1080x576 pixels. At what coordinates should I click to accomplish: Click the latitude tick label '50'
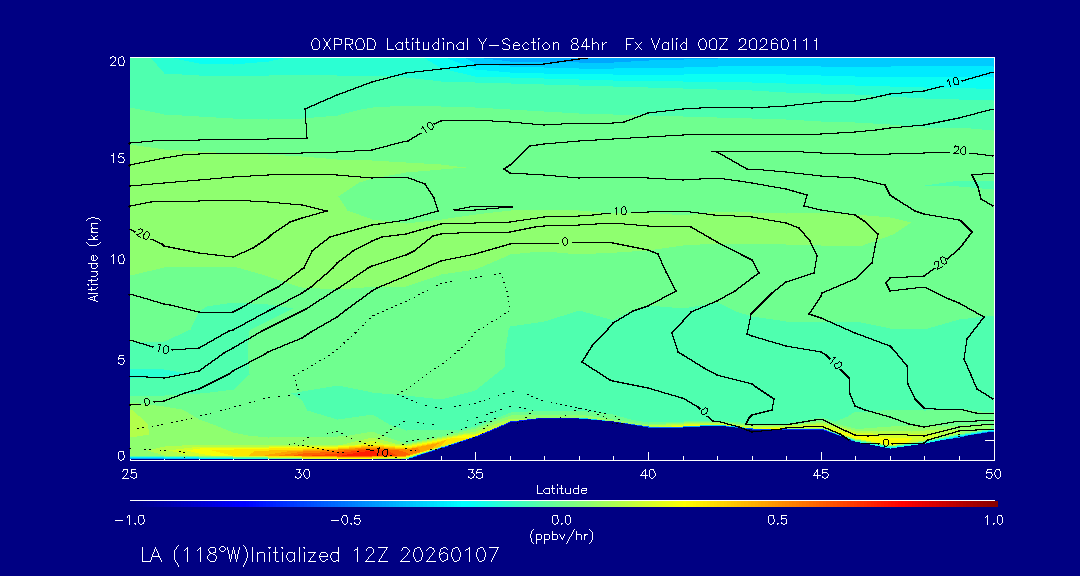tap(993, 474)
